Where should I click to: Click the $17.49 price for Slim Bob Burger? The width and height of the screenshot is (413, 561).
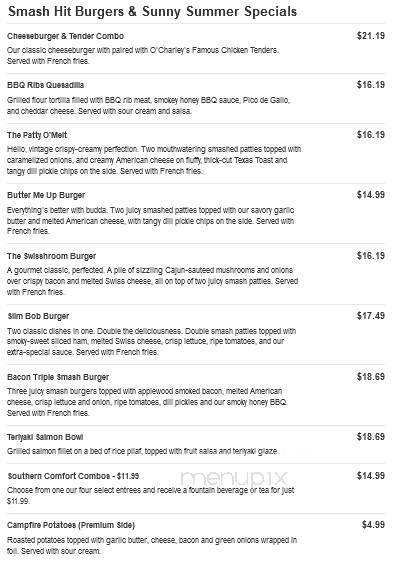(370, 316)
